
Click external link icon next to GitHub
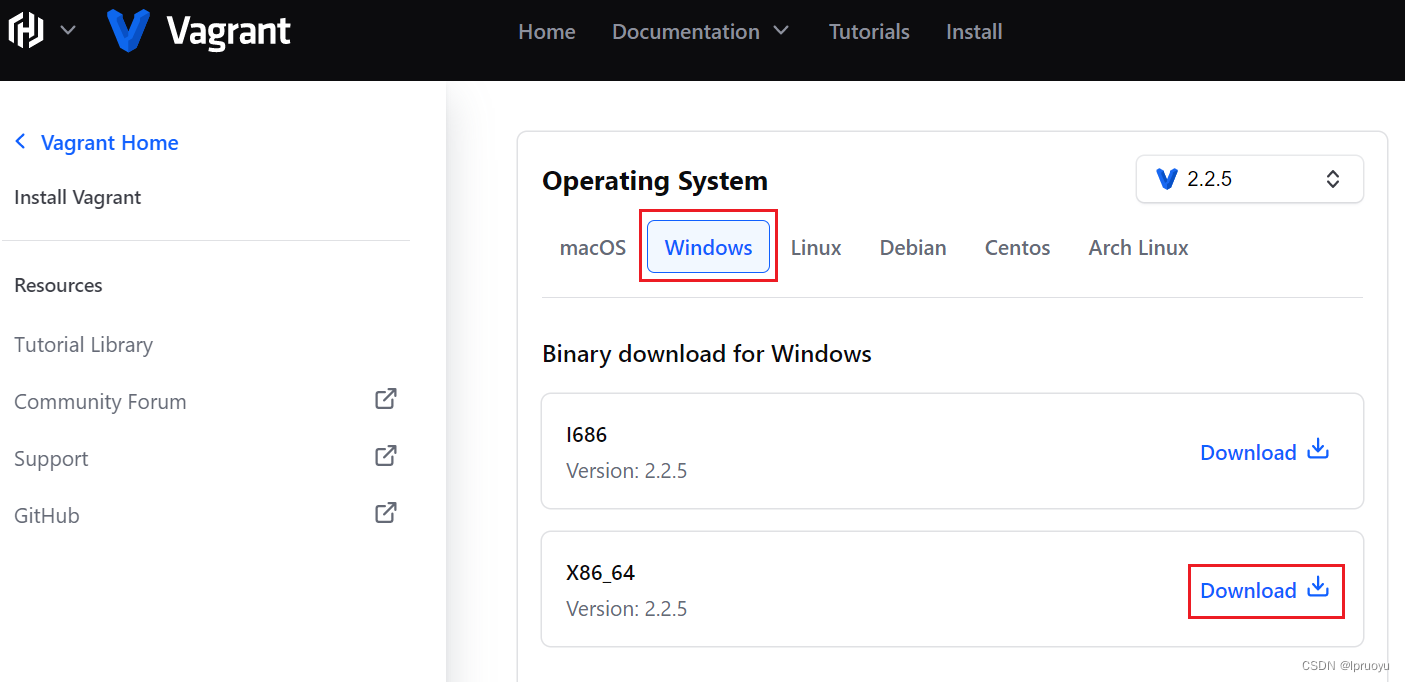(x=386, y=513)
